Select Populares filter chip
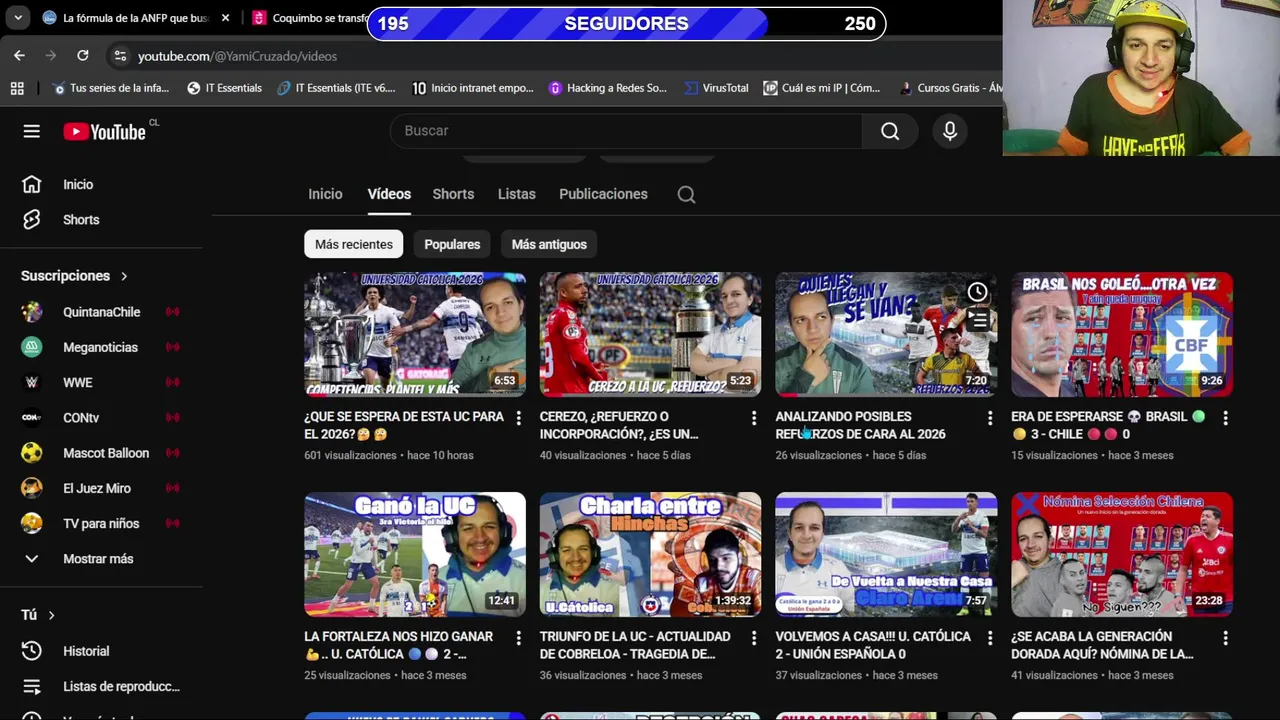1280x720 pixels. point(452,244)
